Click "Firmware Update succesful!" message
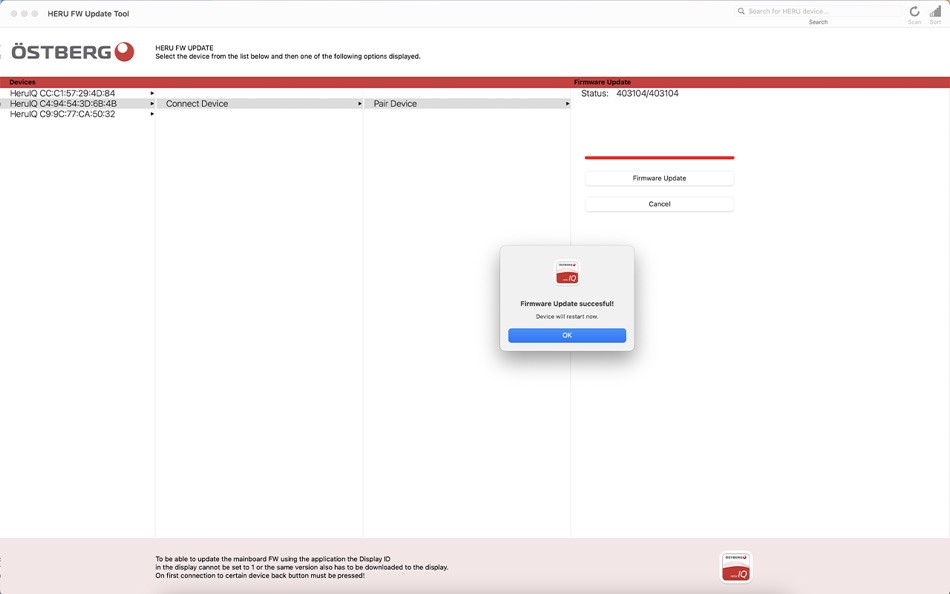This screenshot has width=950, height=594. (x=567, y=304)
